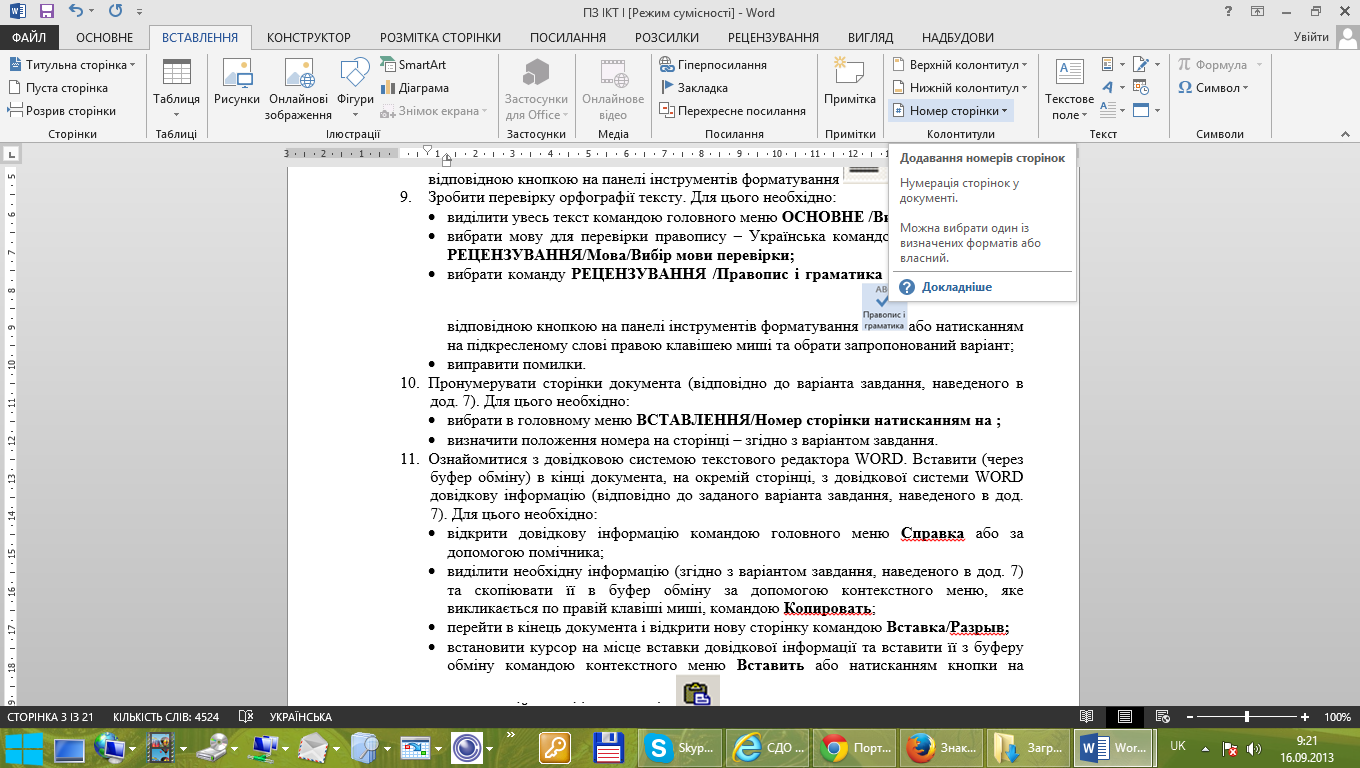
Task: Expand the Фігури shapes gallery
Action: (x=356, y=90)
